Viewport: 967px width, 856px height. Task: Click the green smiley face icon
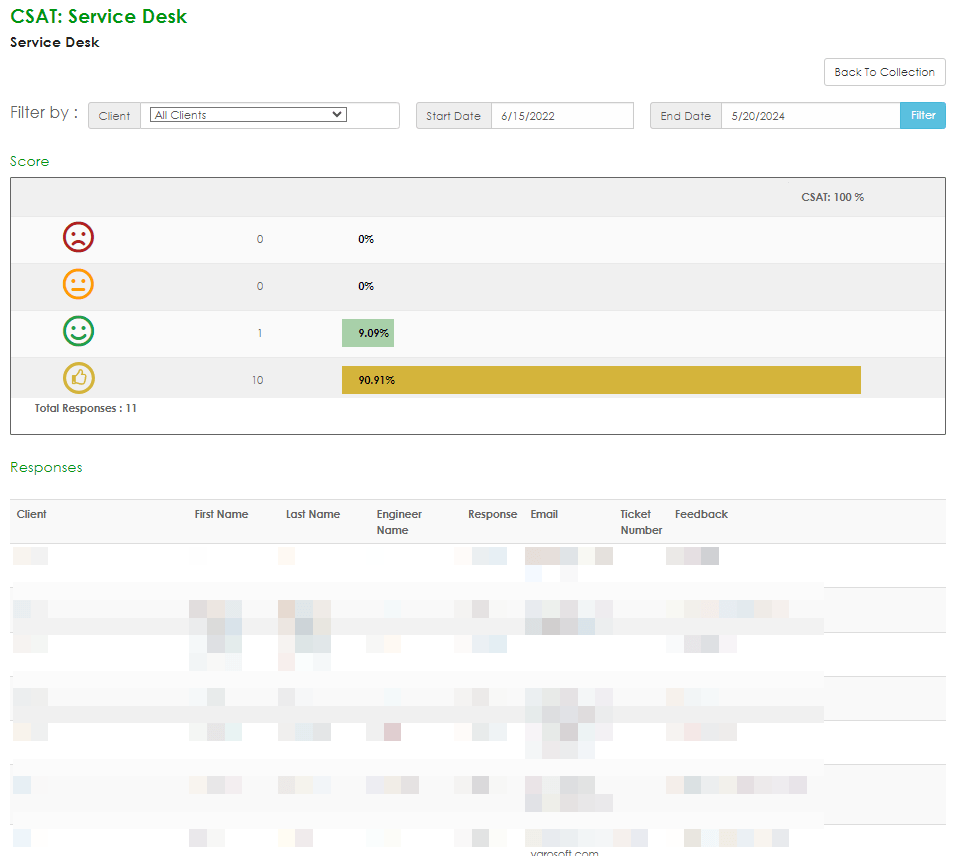[x=78, y=331]
